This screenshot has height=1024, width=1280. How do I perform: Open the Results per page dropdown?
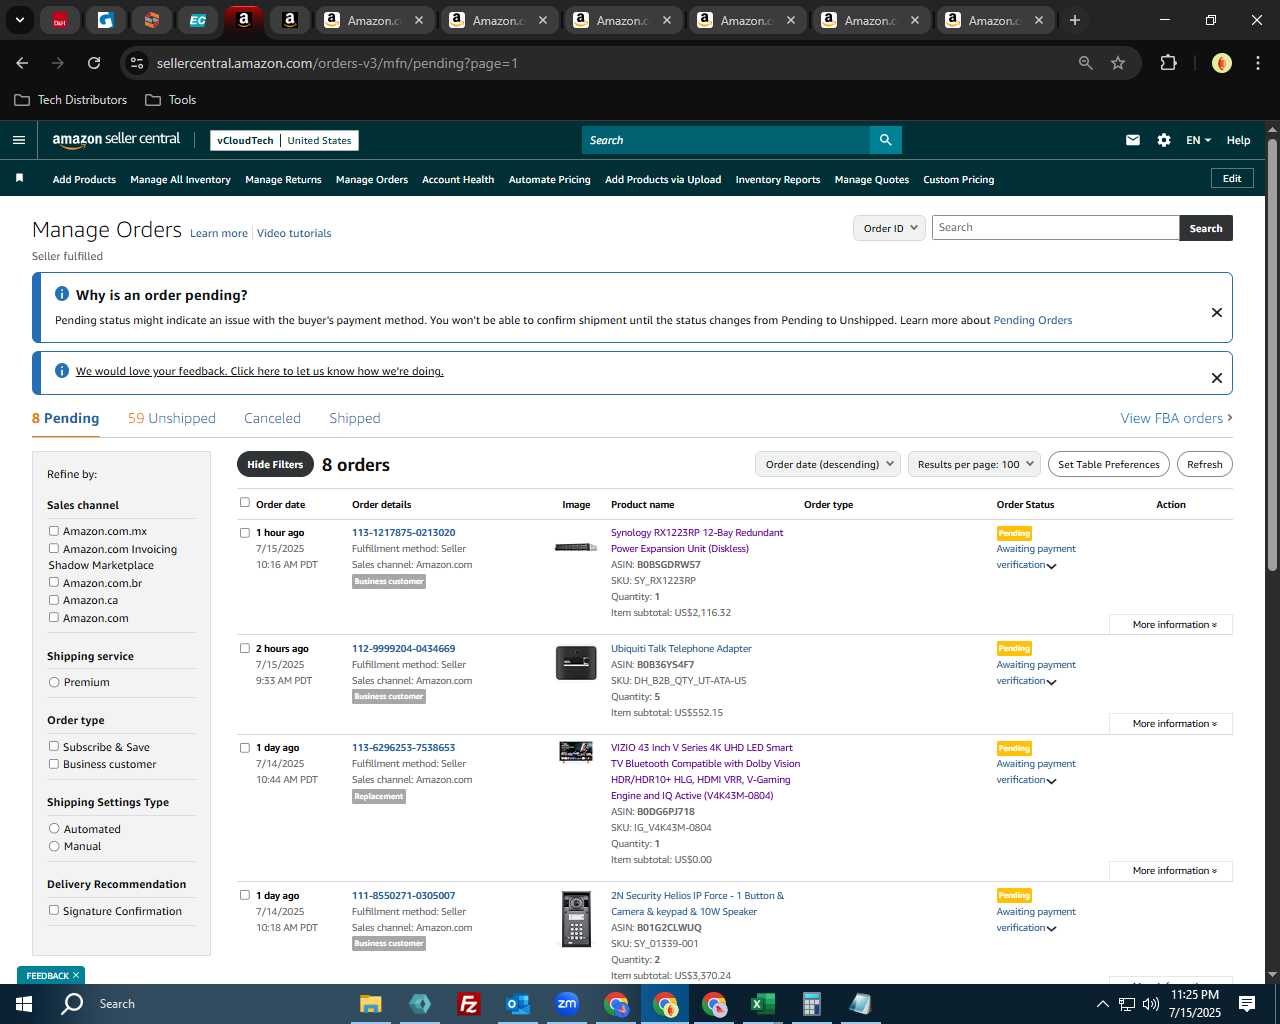[x=975, y=464]
